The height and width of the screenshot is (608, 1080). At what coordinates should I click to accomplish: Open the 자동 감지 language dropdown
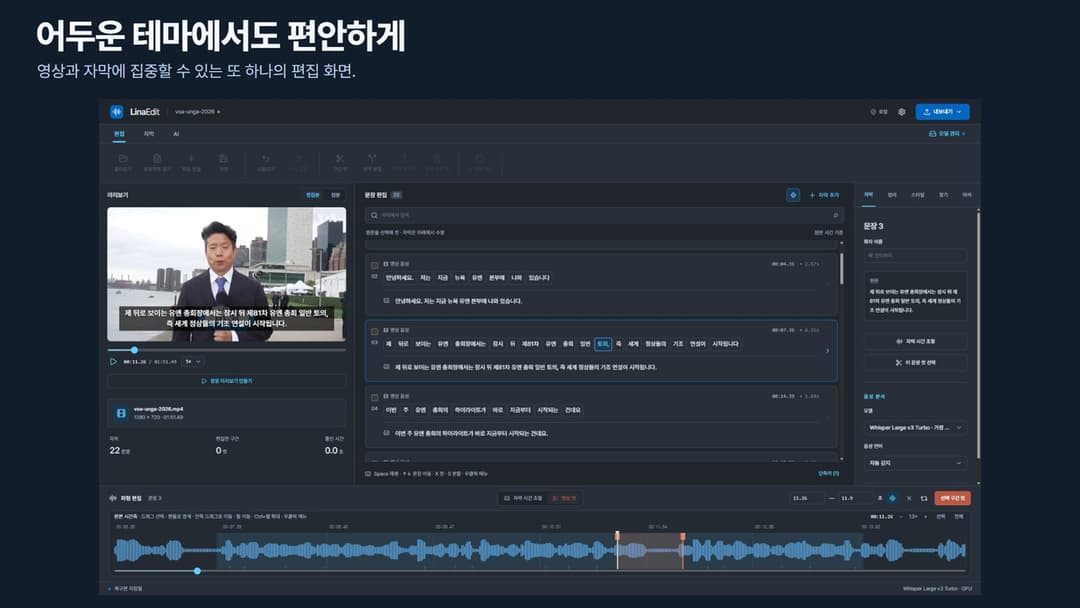[x=915, y=463]
